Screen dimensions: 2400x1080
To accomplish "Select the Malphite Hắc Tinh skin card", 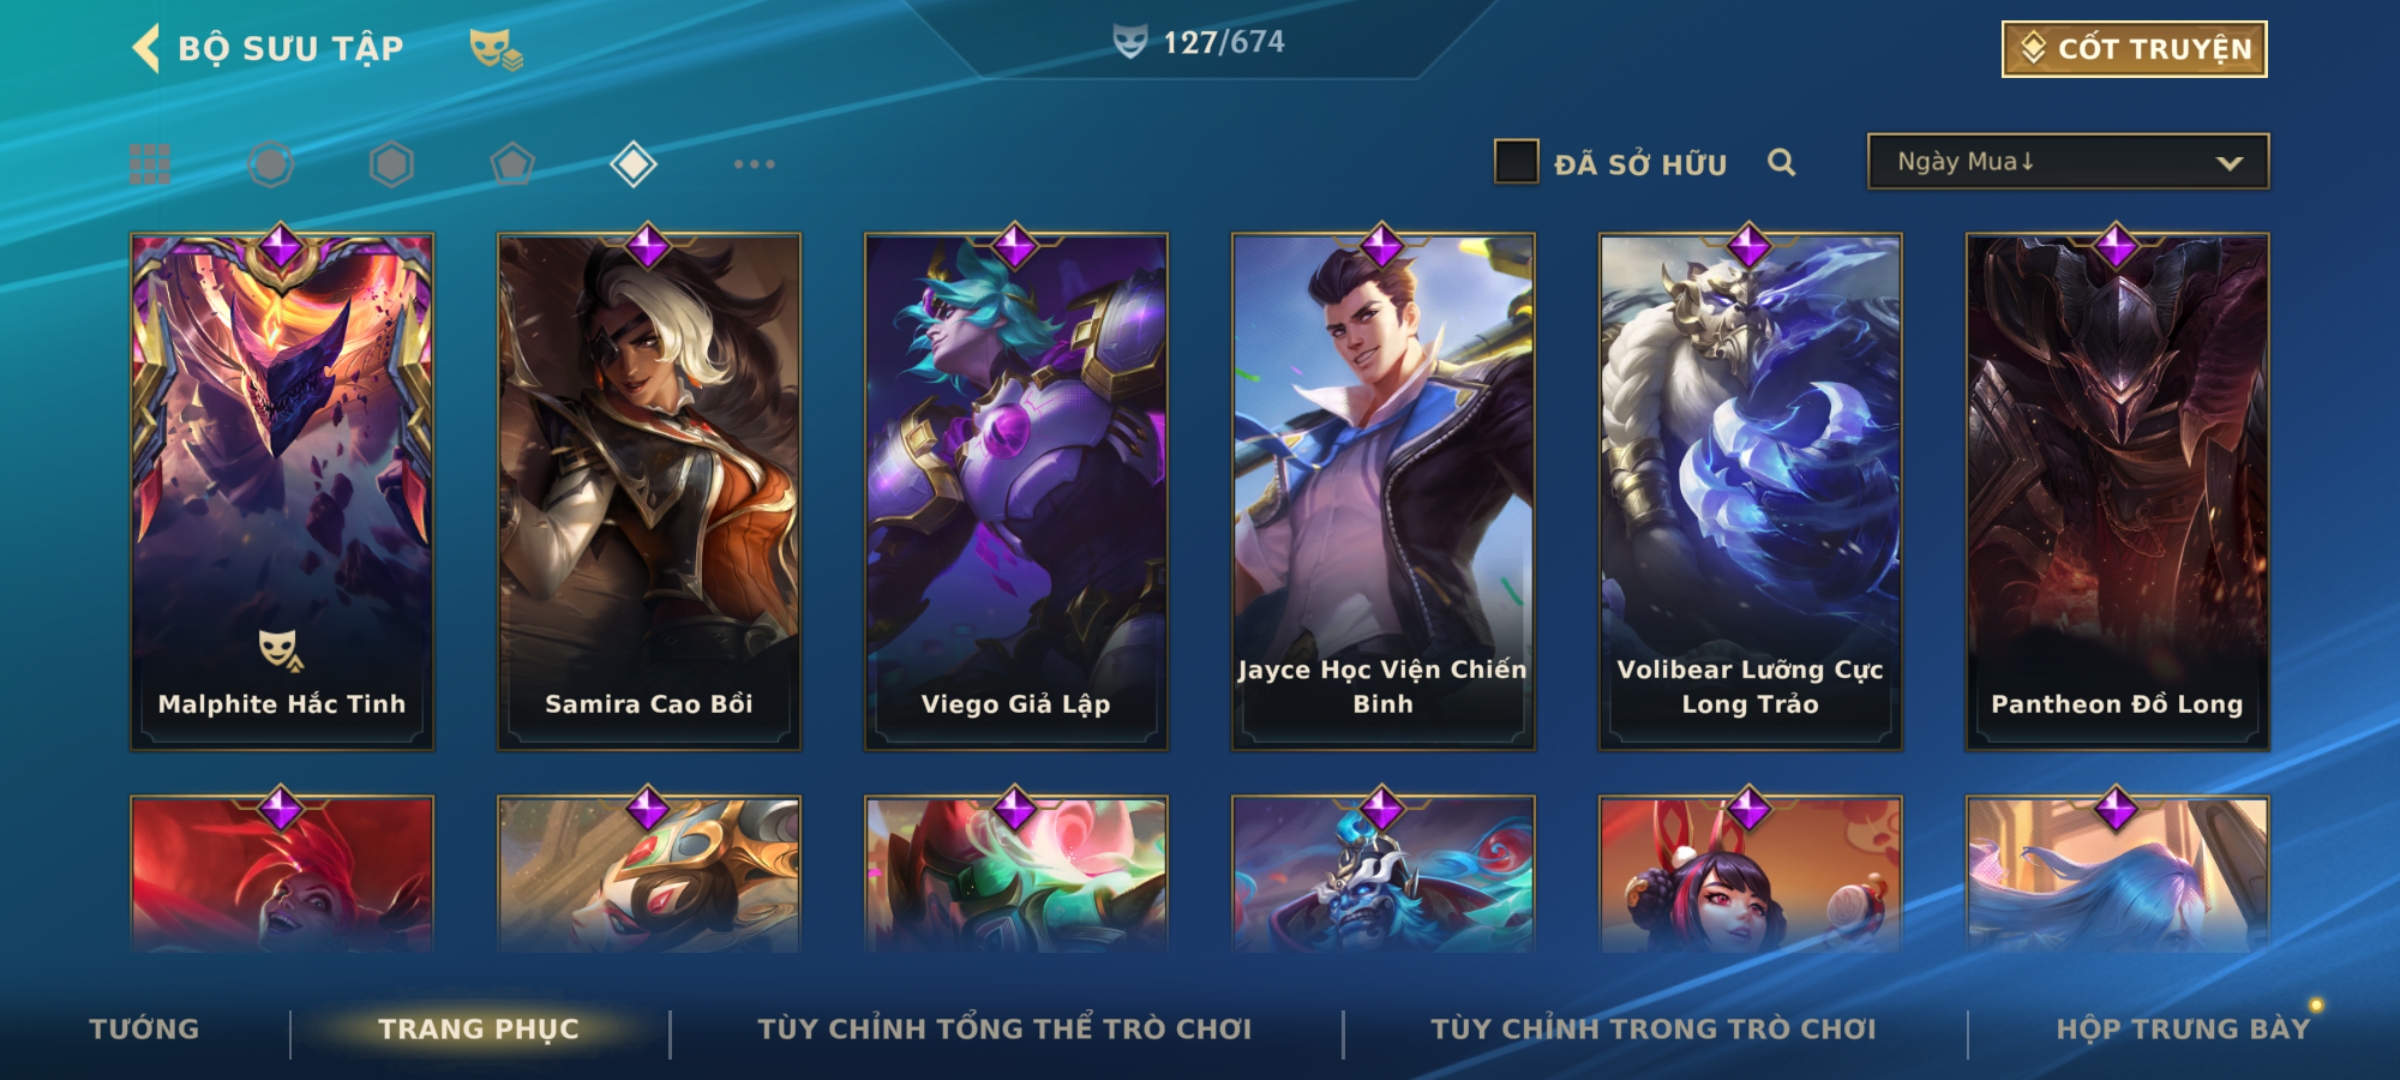I will pos(282,490).
